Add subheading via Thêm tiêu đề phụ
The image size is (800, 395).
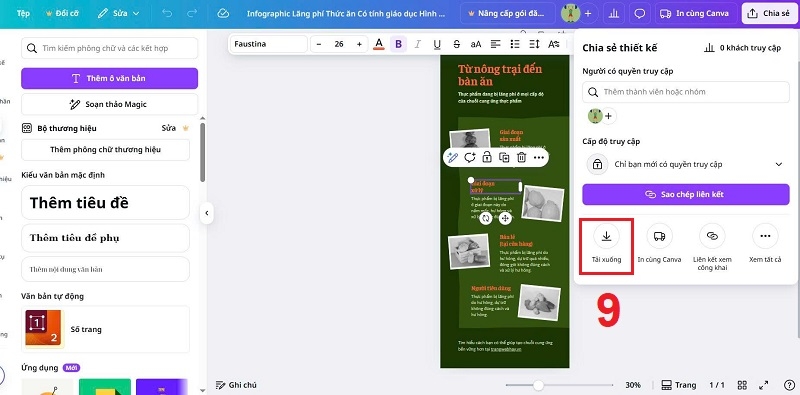coord(105,238)
